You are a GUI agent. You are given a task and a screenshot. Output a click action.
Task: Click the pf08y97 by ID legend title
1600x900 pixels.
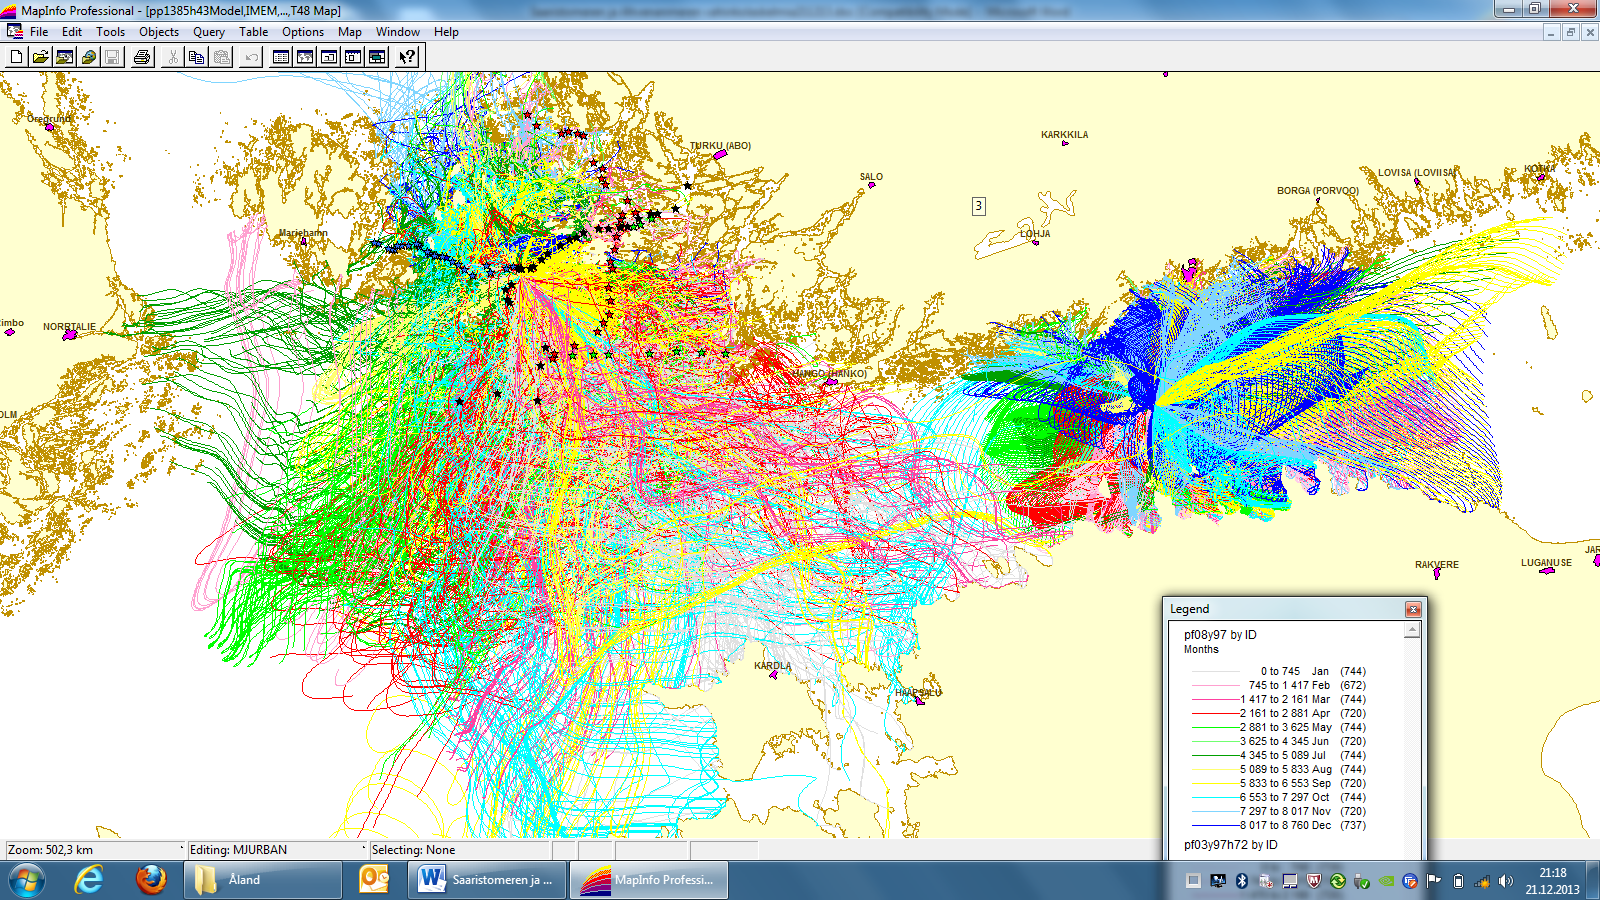pyautogui.click(x=1220, y=635)
